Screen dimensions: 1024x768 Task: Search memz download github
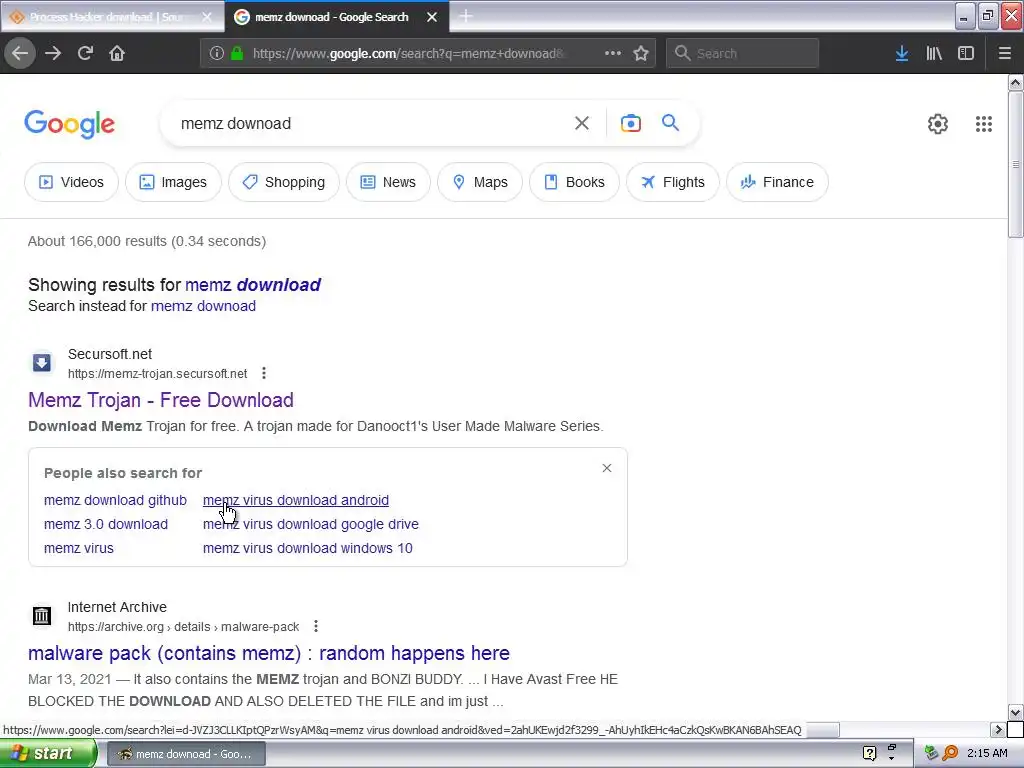pos(115,500)
